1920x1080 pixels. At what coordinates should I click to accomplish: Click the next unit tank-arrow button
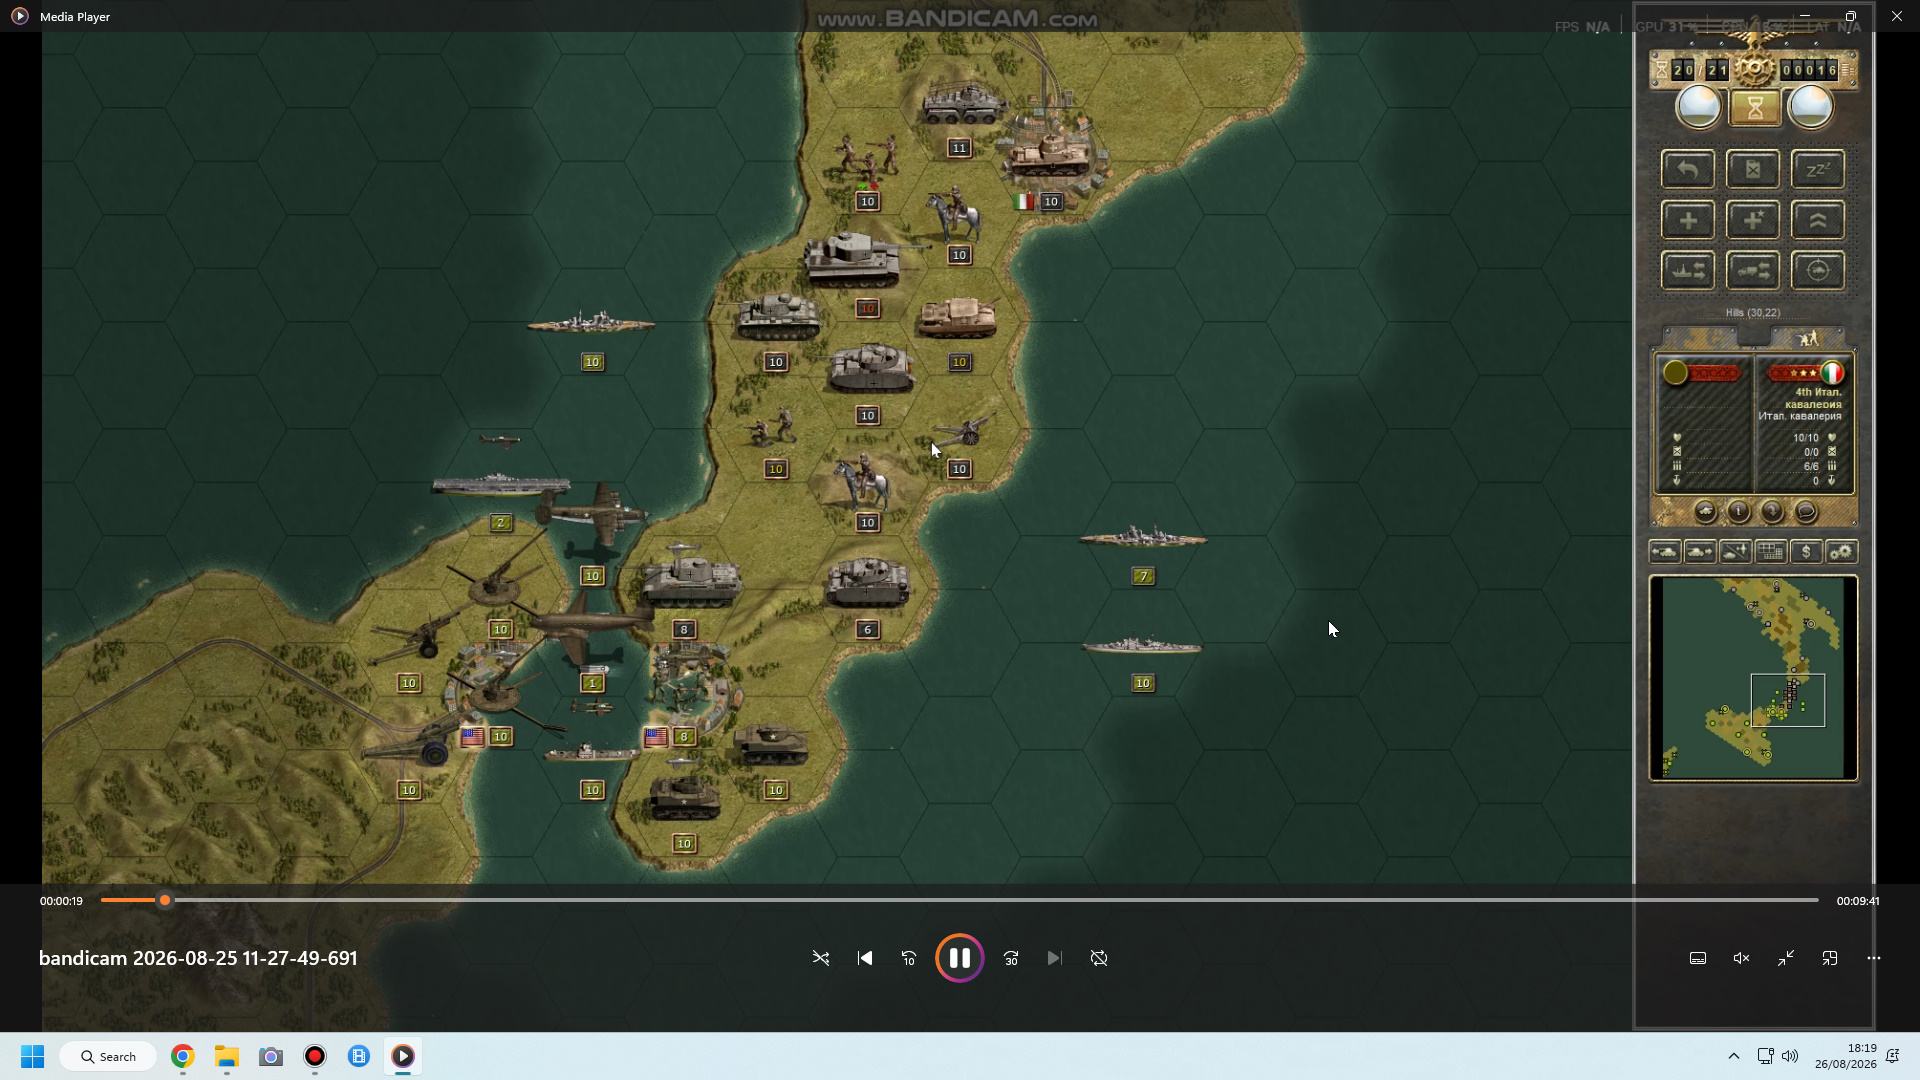coord(1700,552)
